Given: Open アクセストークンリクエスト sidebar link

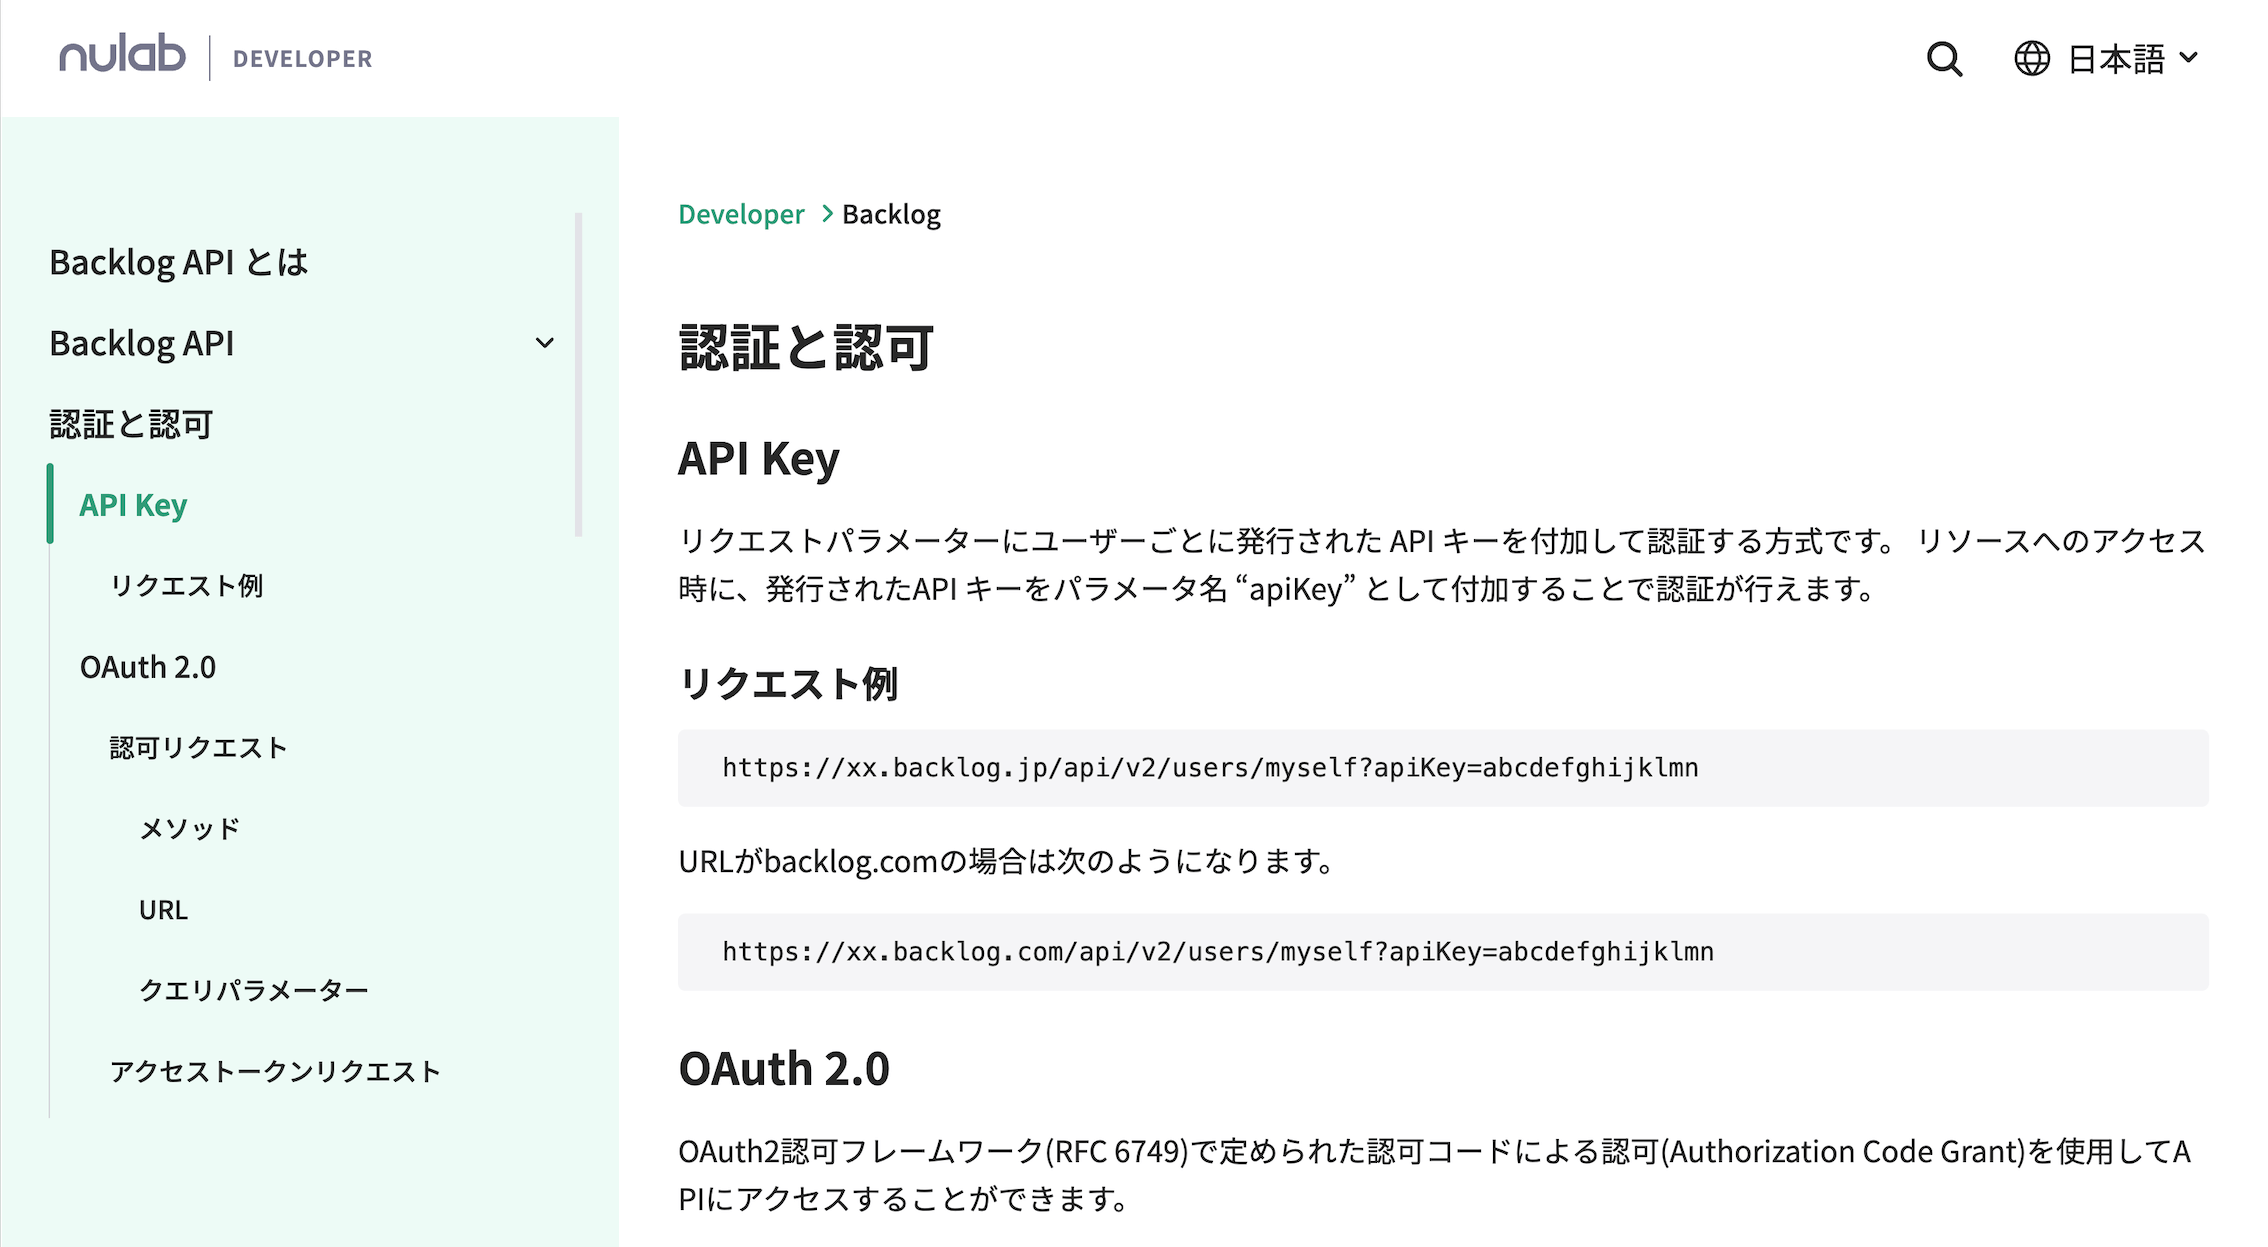Looking at the screenshot, I should (x=275, y=1072).
